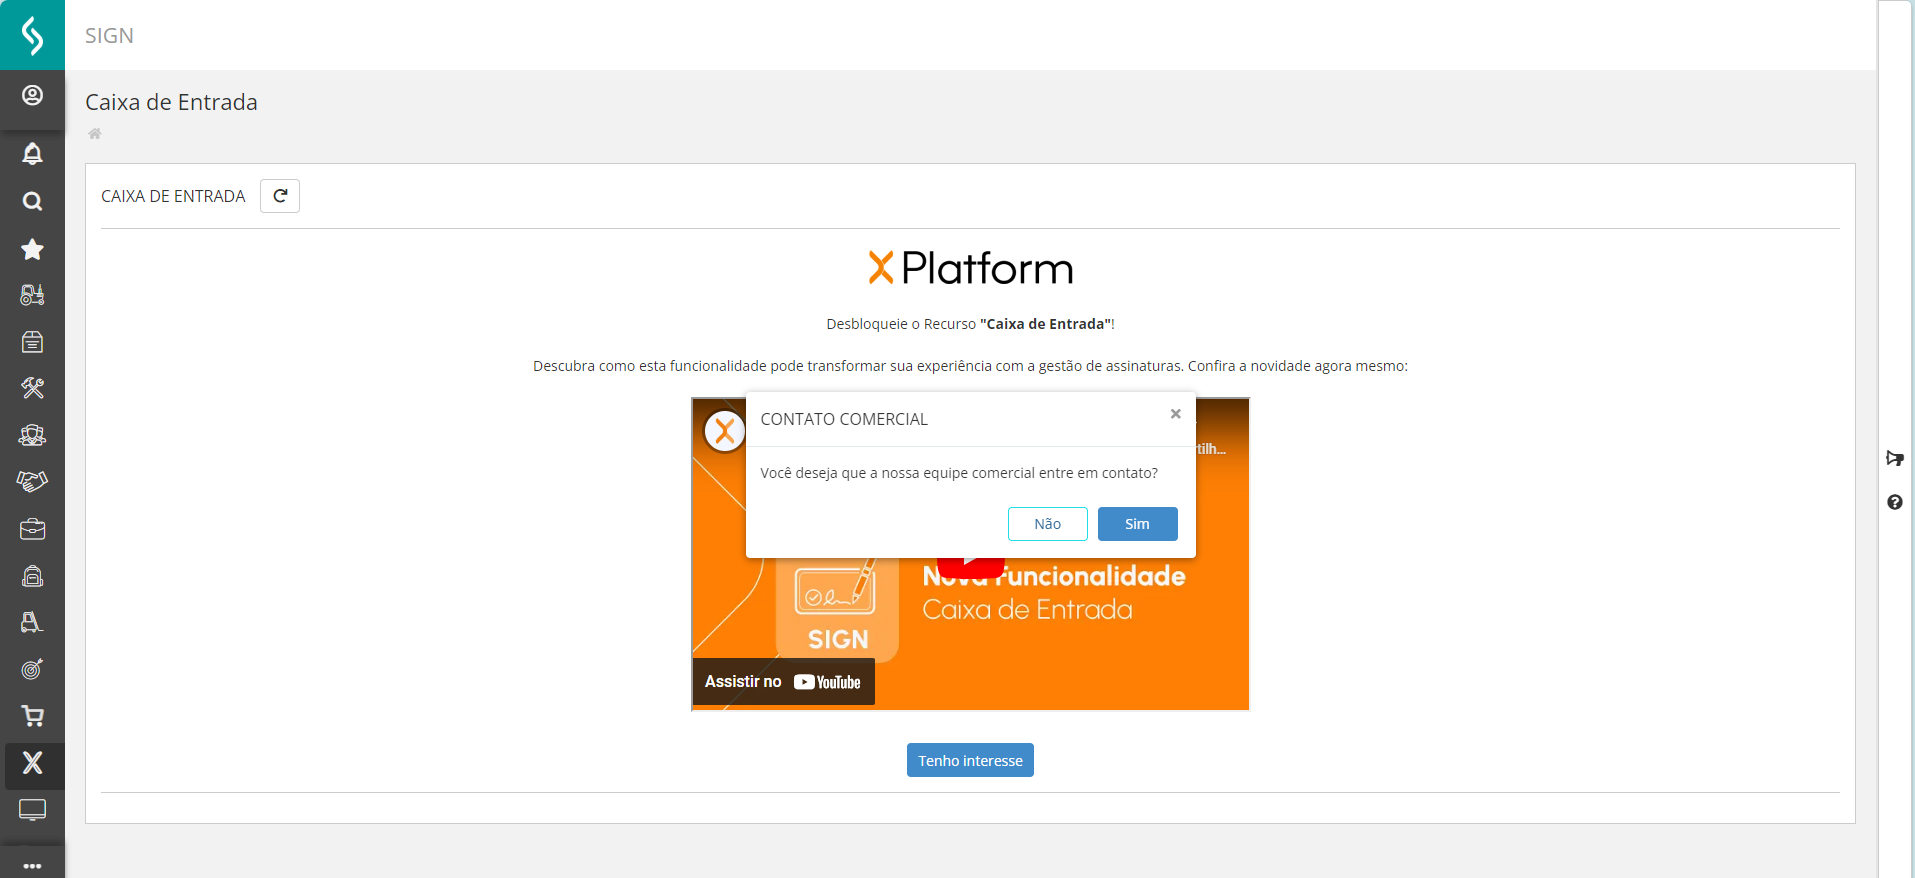The height and width of the screenshot is (878, 1915).
Task: Show more modules via the ellipsis icon
Action: point(32,866)
